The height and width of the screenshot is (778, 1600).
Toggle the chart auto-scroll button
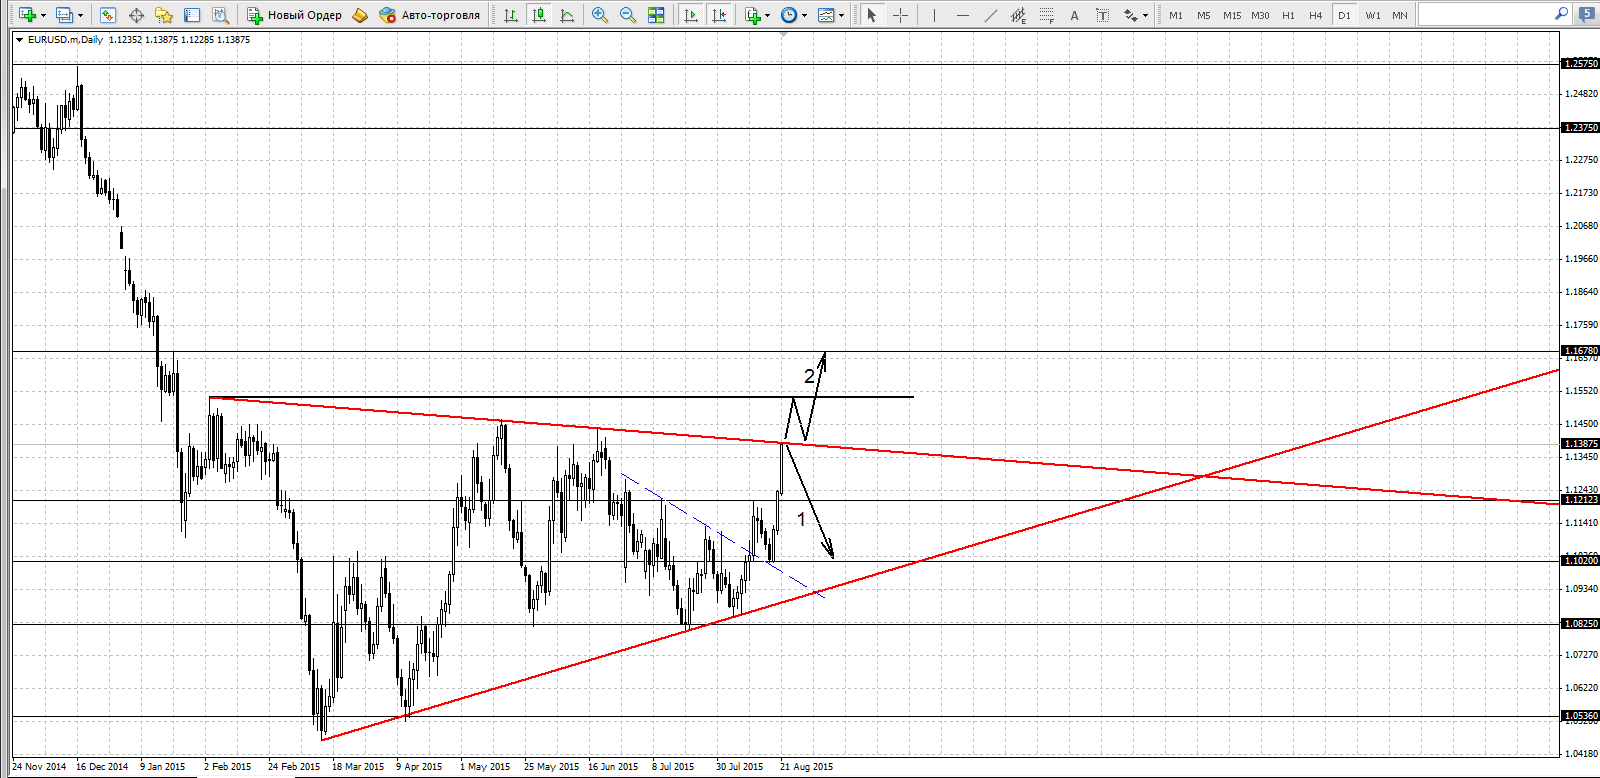coord(690,15)
